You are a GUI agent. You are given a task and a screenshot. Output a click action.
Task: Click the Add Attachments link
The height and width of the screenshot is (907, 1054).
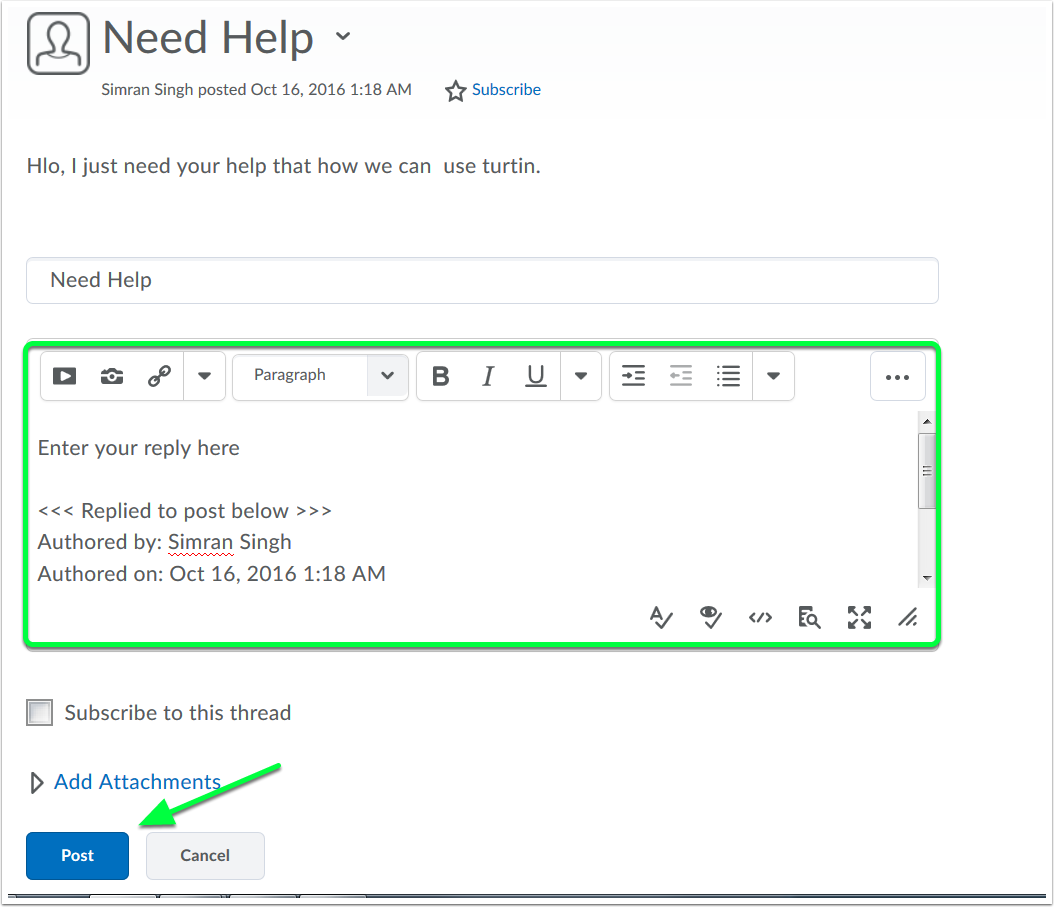[138, 782]
